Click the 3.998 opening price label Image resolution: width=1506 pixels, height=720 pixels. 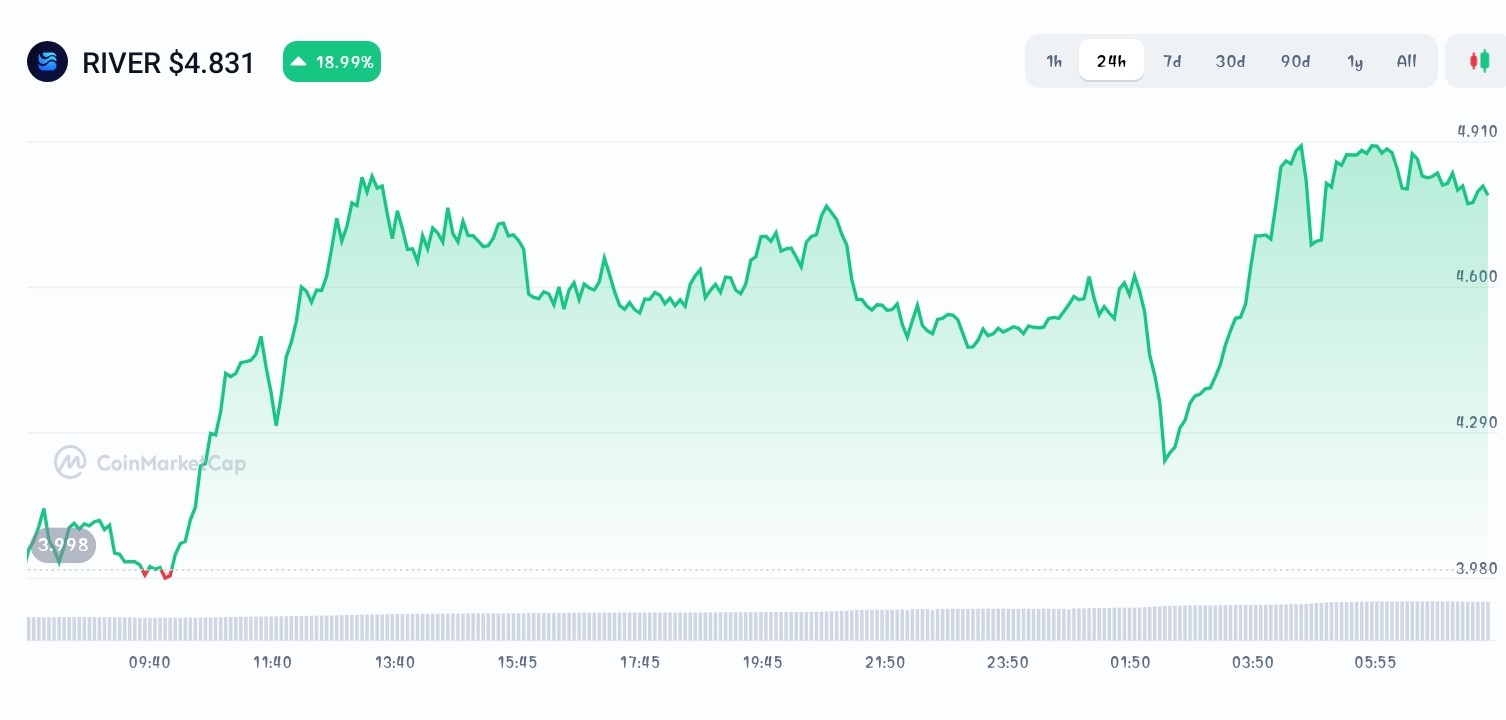[x=63, y=546]
